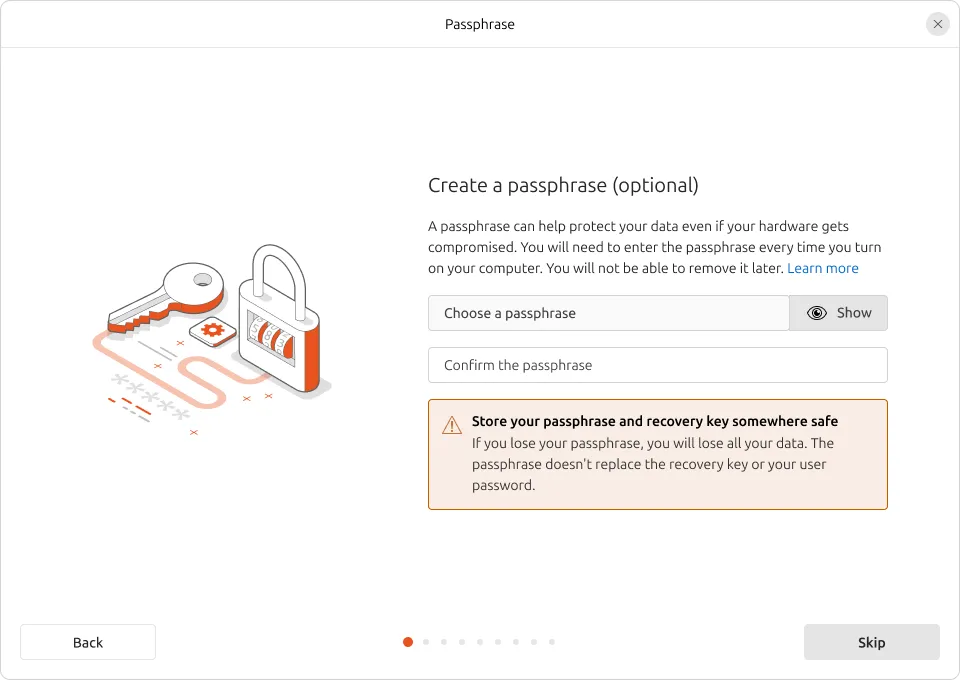960x680 pixels.
Task: Click the bold Store your passphrase warning text
Action: point(654,421)
